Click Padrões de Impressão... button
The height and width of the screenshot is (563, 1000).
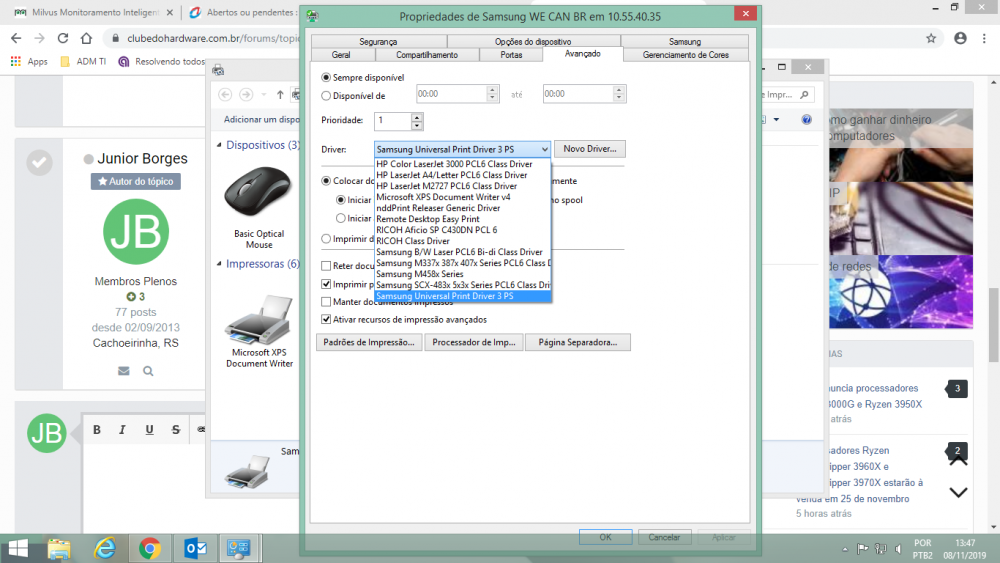click(369, 342)
